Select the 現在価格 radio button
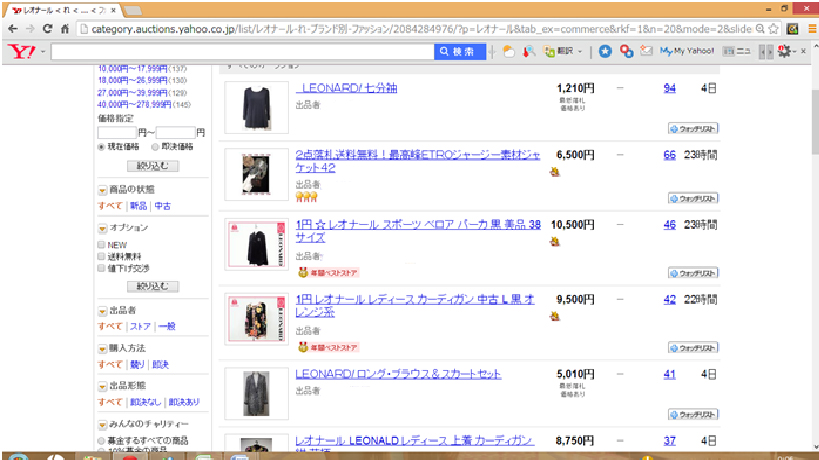This screenshot has width=819, height=460. (x=101, y=147)
